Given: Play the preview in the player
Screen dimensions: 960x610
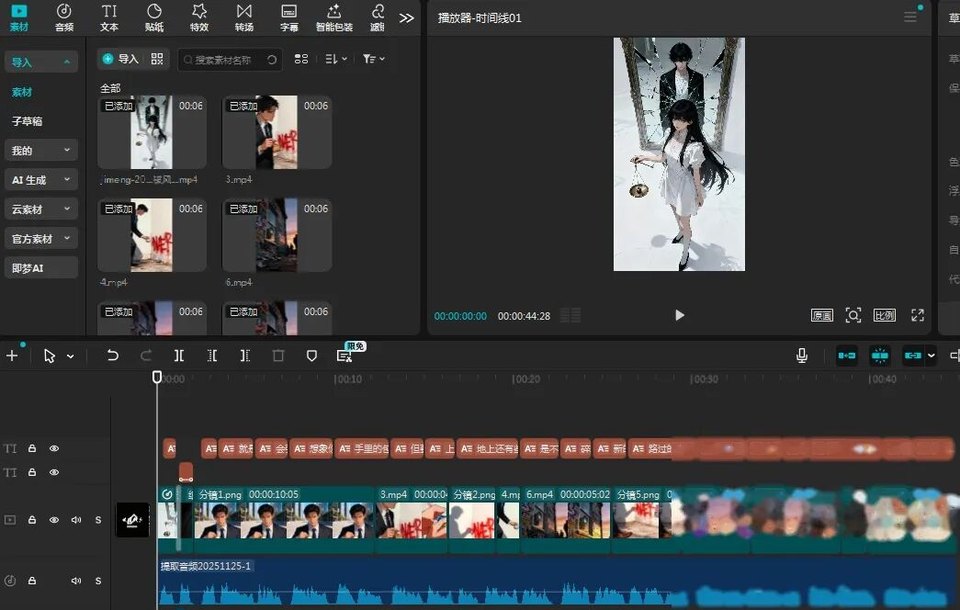Looking at the screenshot, I should tap(680, 315).
